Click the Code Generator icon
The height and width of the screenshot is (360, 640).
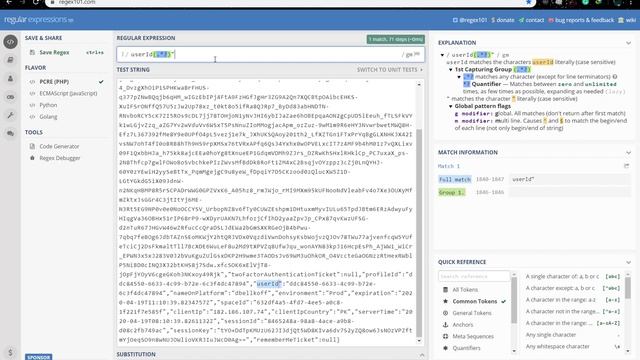(x=32, y=146)
